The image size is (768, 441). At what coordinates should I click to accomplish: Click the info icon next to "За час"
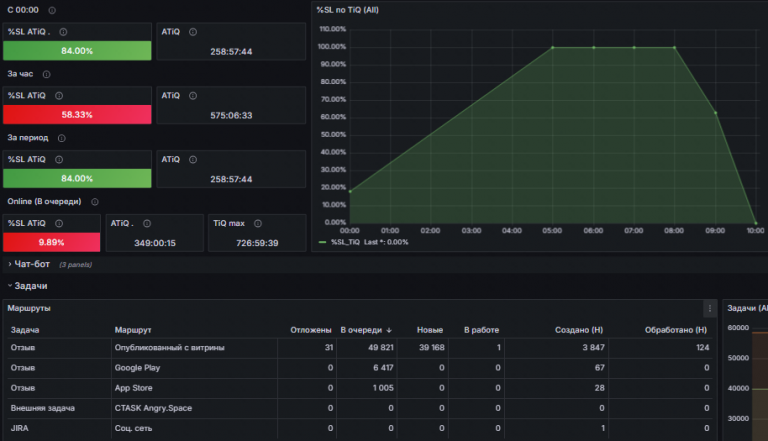coord(47,74)
